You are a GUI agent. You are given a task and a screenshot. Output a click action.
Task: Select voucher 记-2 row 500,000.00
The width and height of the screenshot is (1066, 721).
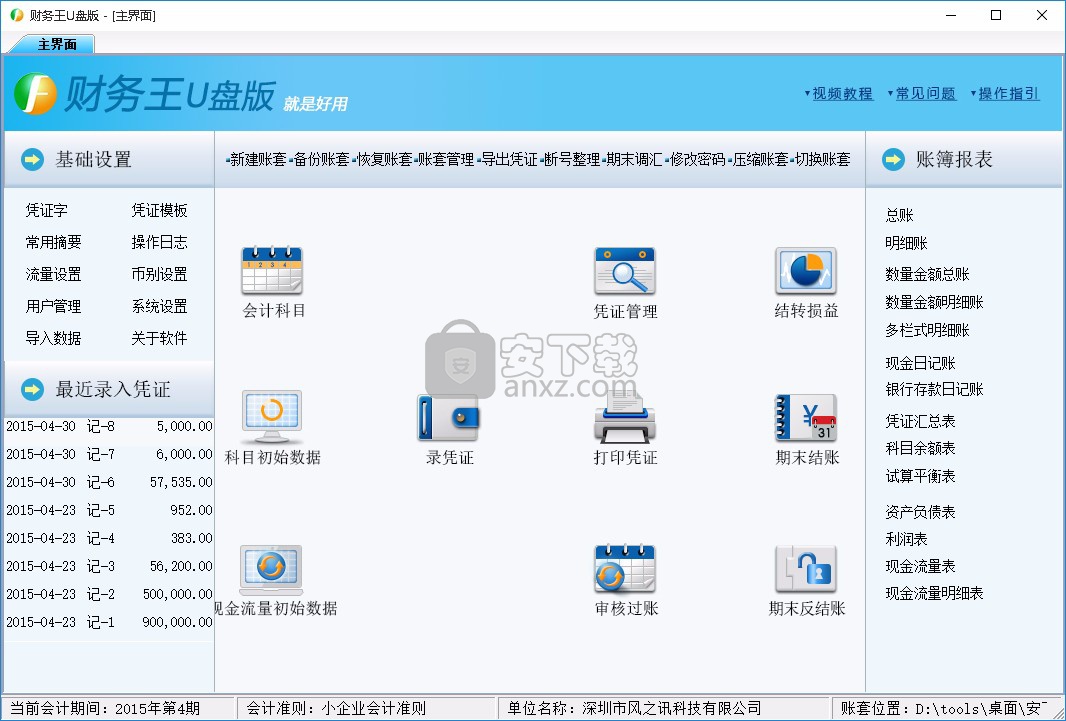(109, 594)
